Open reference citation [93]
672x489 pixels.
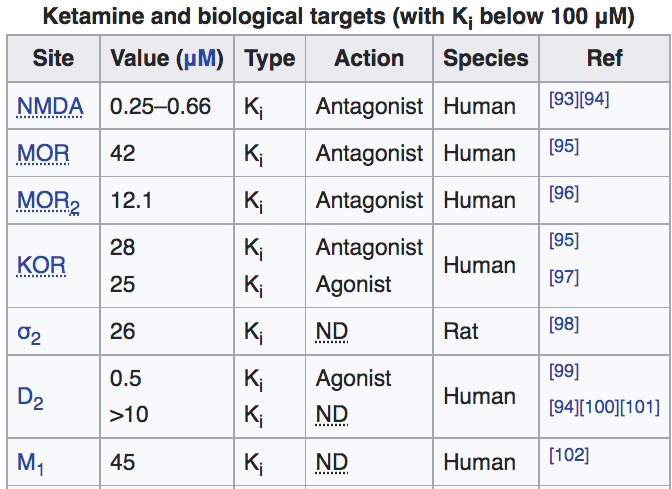coord(564,100)
